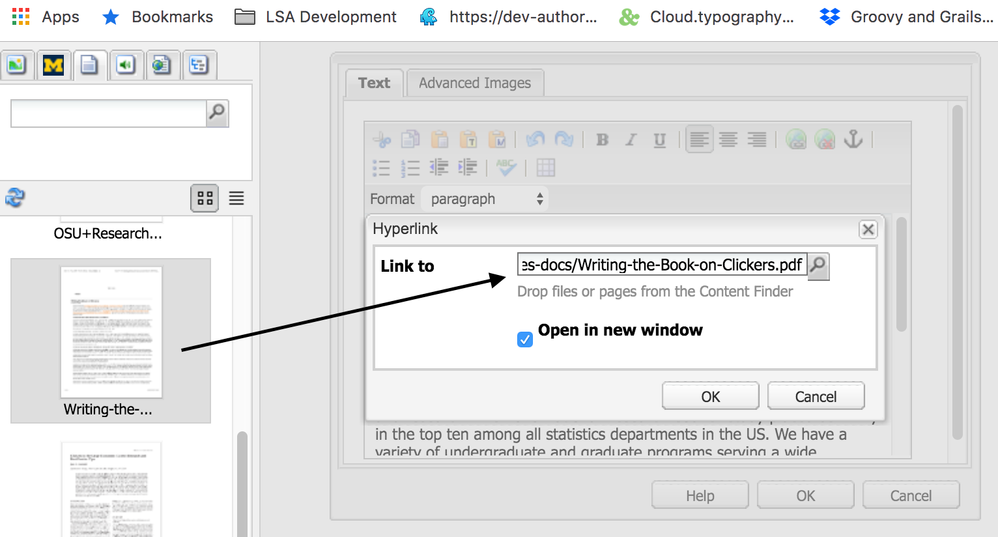Image resolution: width=998 pixels, height=537 pixels.
Task: Open the Advanced Images tab
Action: pyautogui.click(x=475, y=83)
